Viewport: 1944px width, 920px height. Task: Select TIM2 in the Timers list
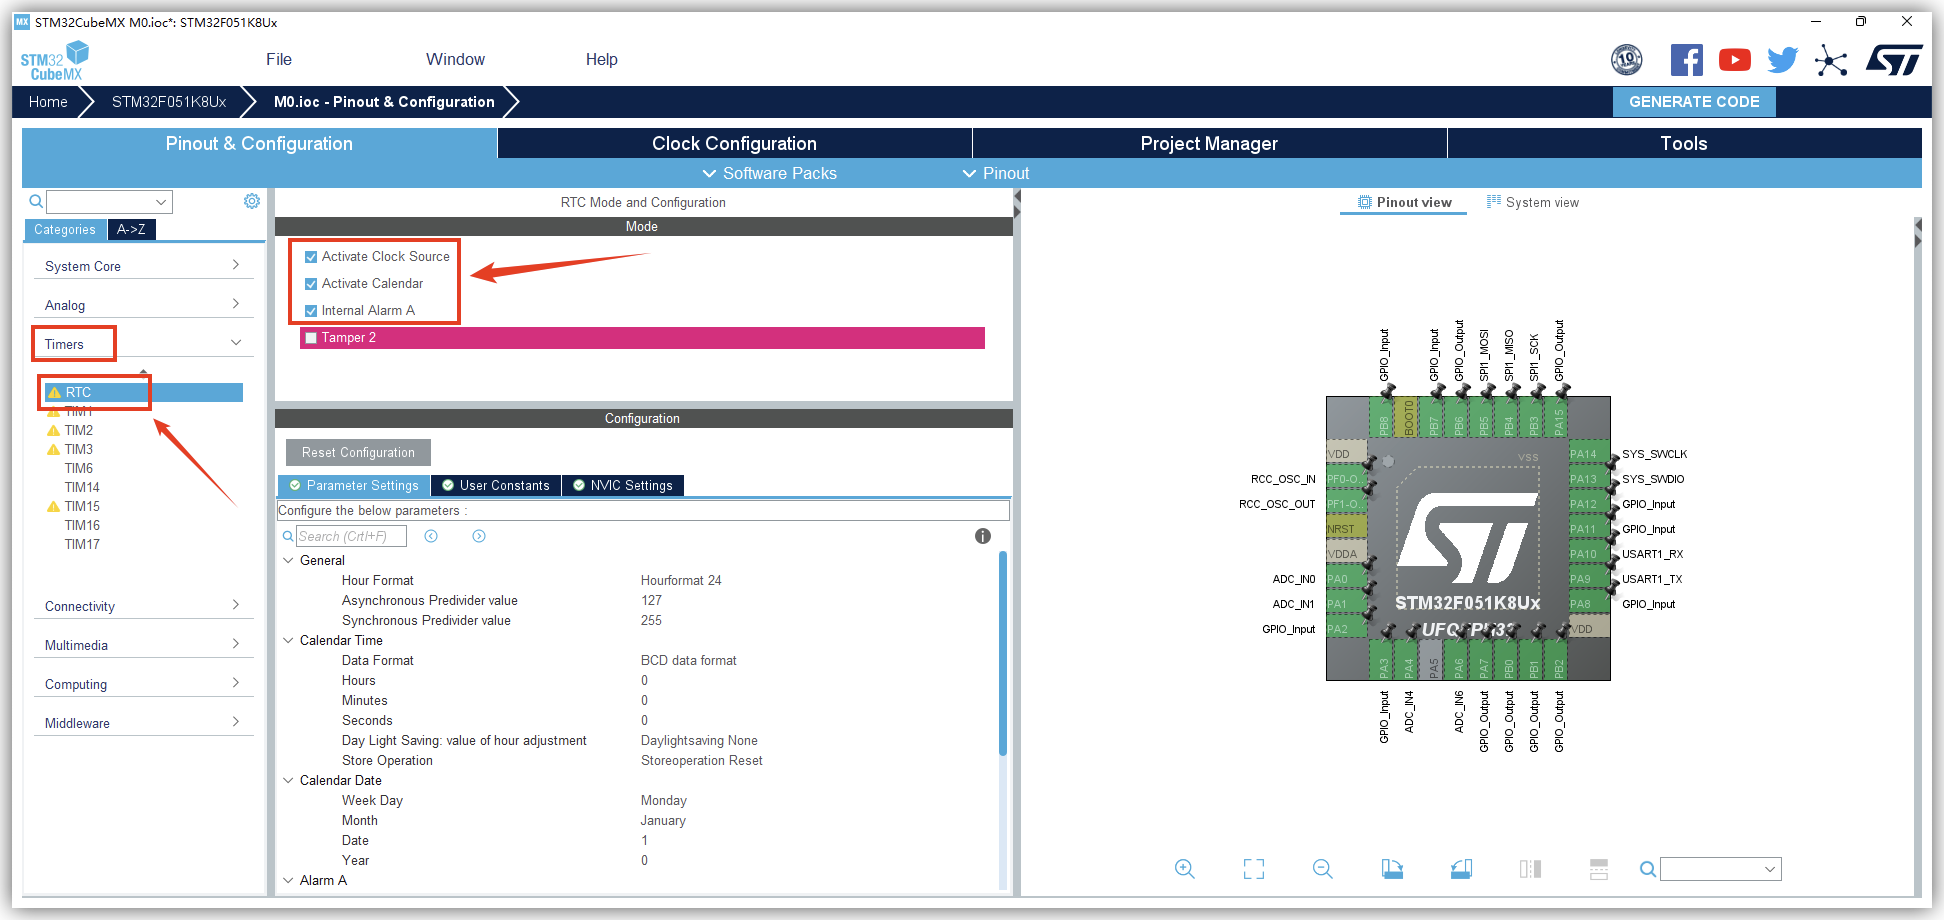79,430
